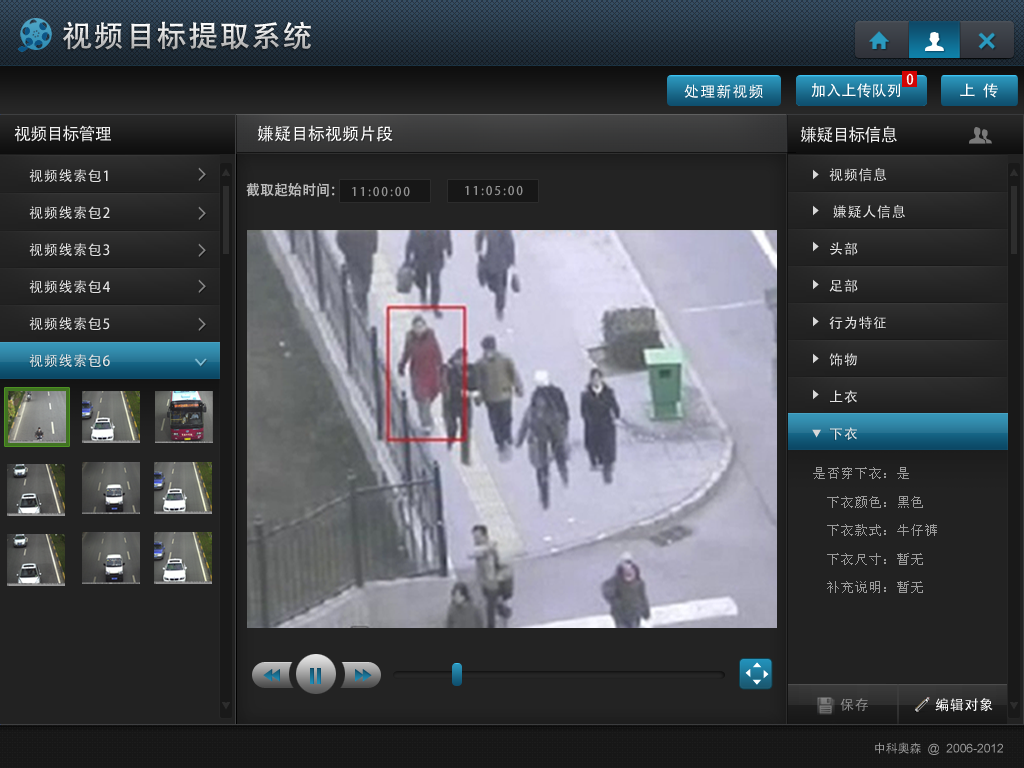Collapse 视频线索包6

tap(110, 360)
